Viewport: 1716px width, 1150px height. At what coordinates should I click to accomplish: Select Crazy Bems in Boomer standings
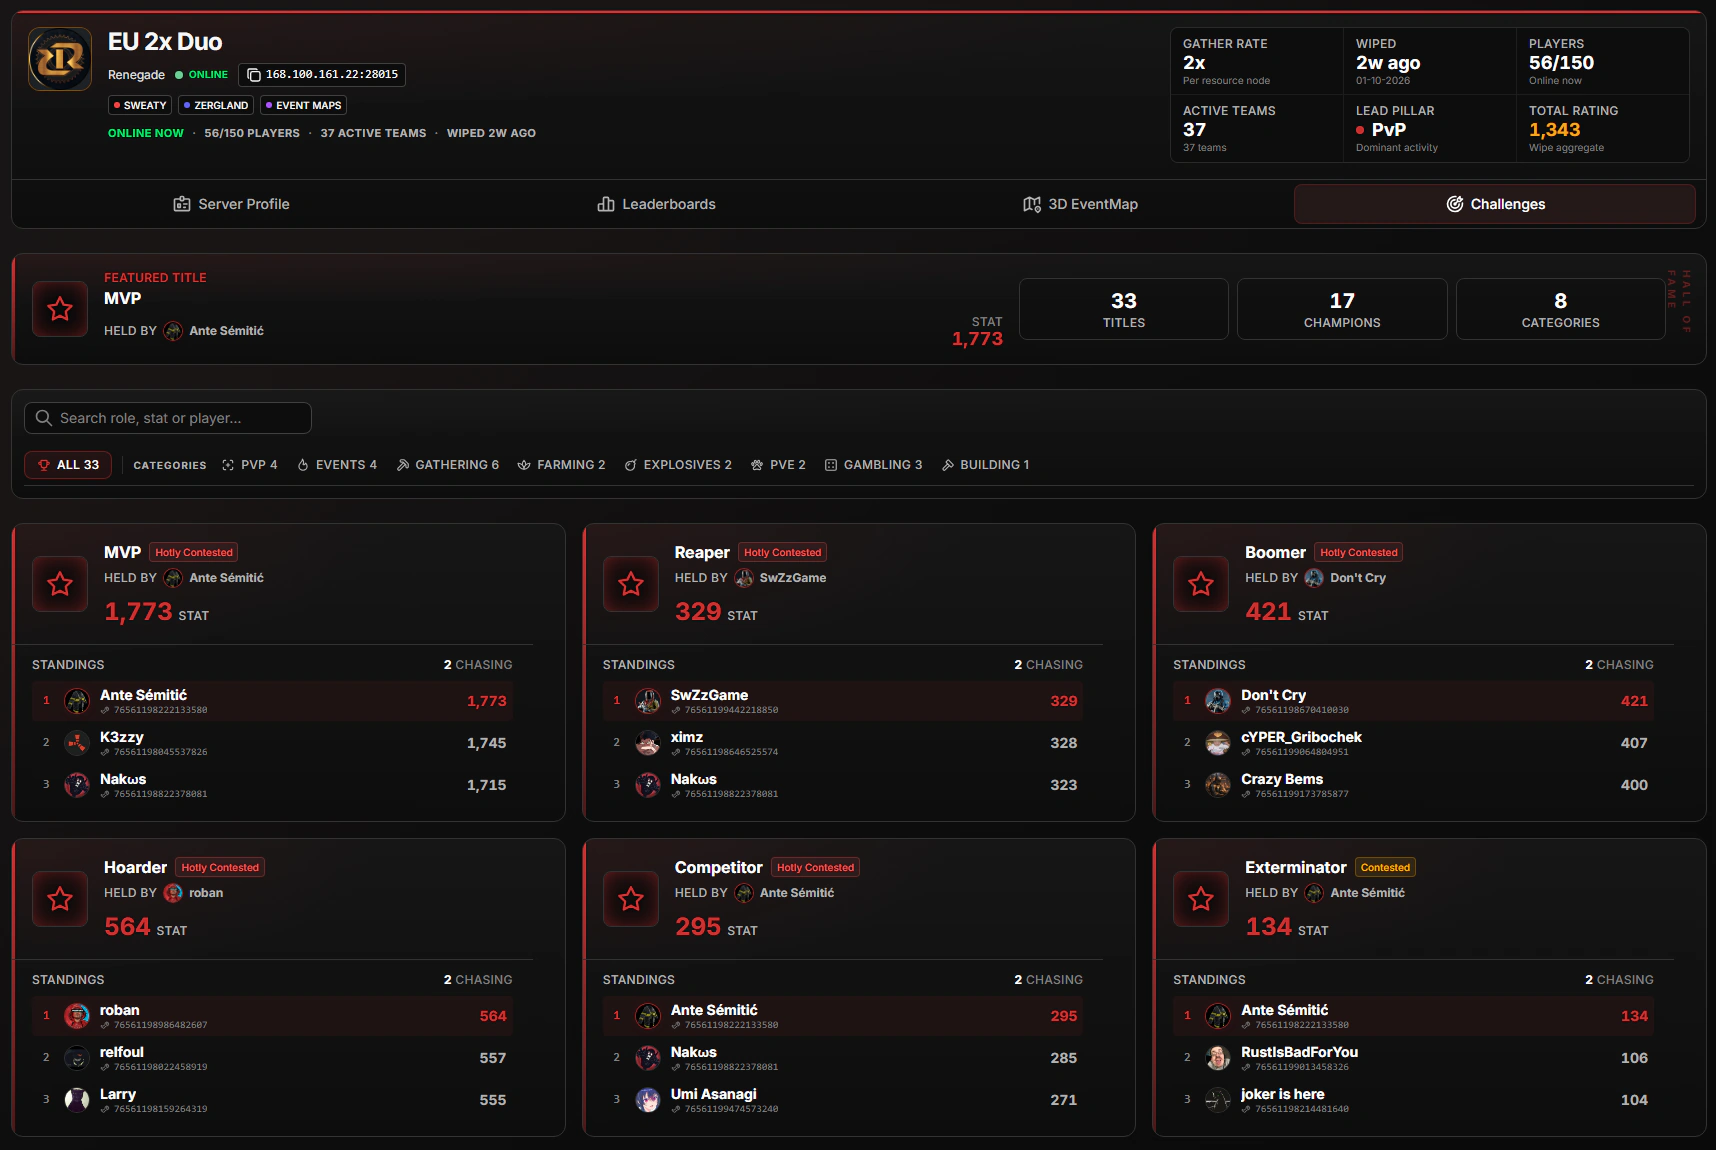(x=1413, y=785)
